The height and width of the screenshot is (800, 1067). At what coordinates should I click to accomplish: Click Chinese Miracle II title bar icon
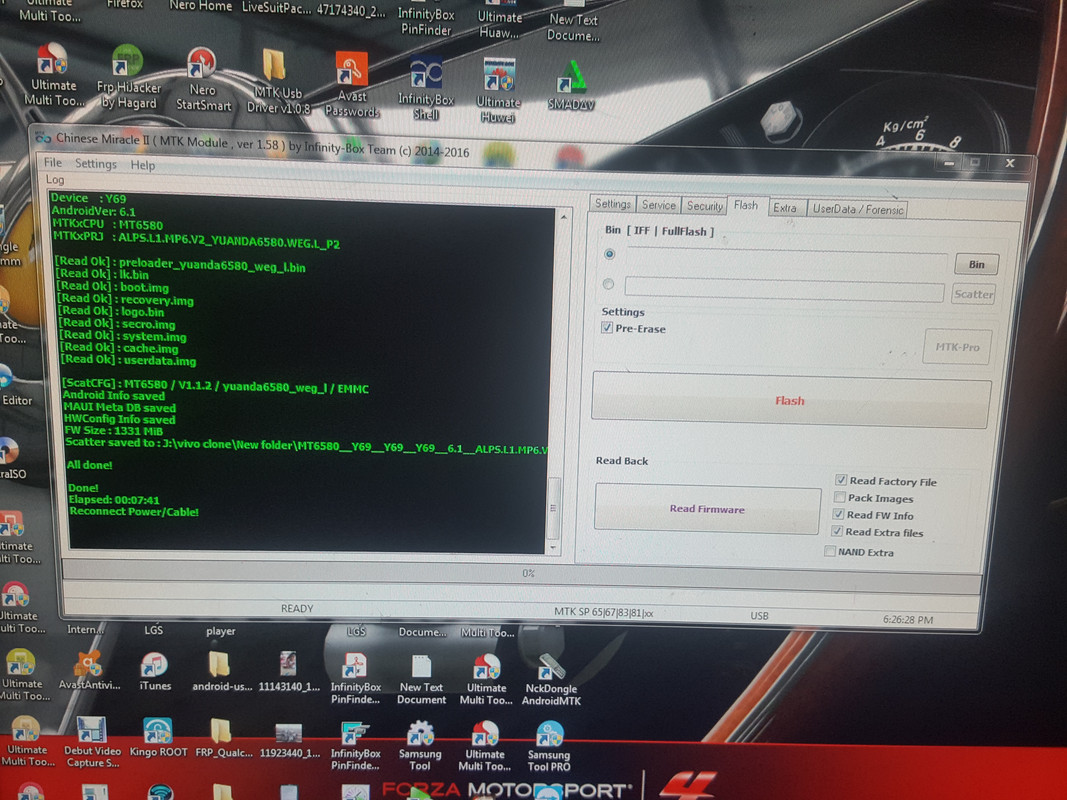click(x=43, y=137)
